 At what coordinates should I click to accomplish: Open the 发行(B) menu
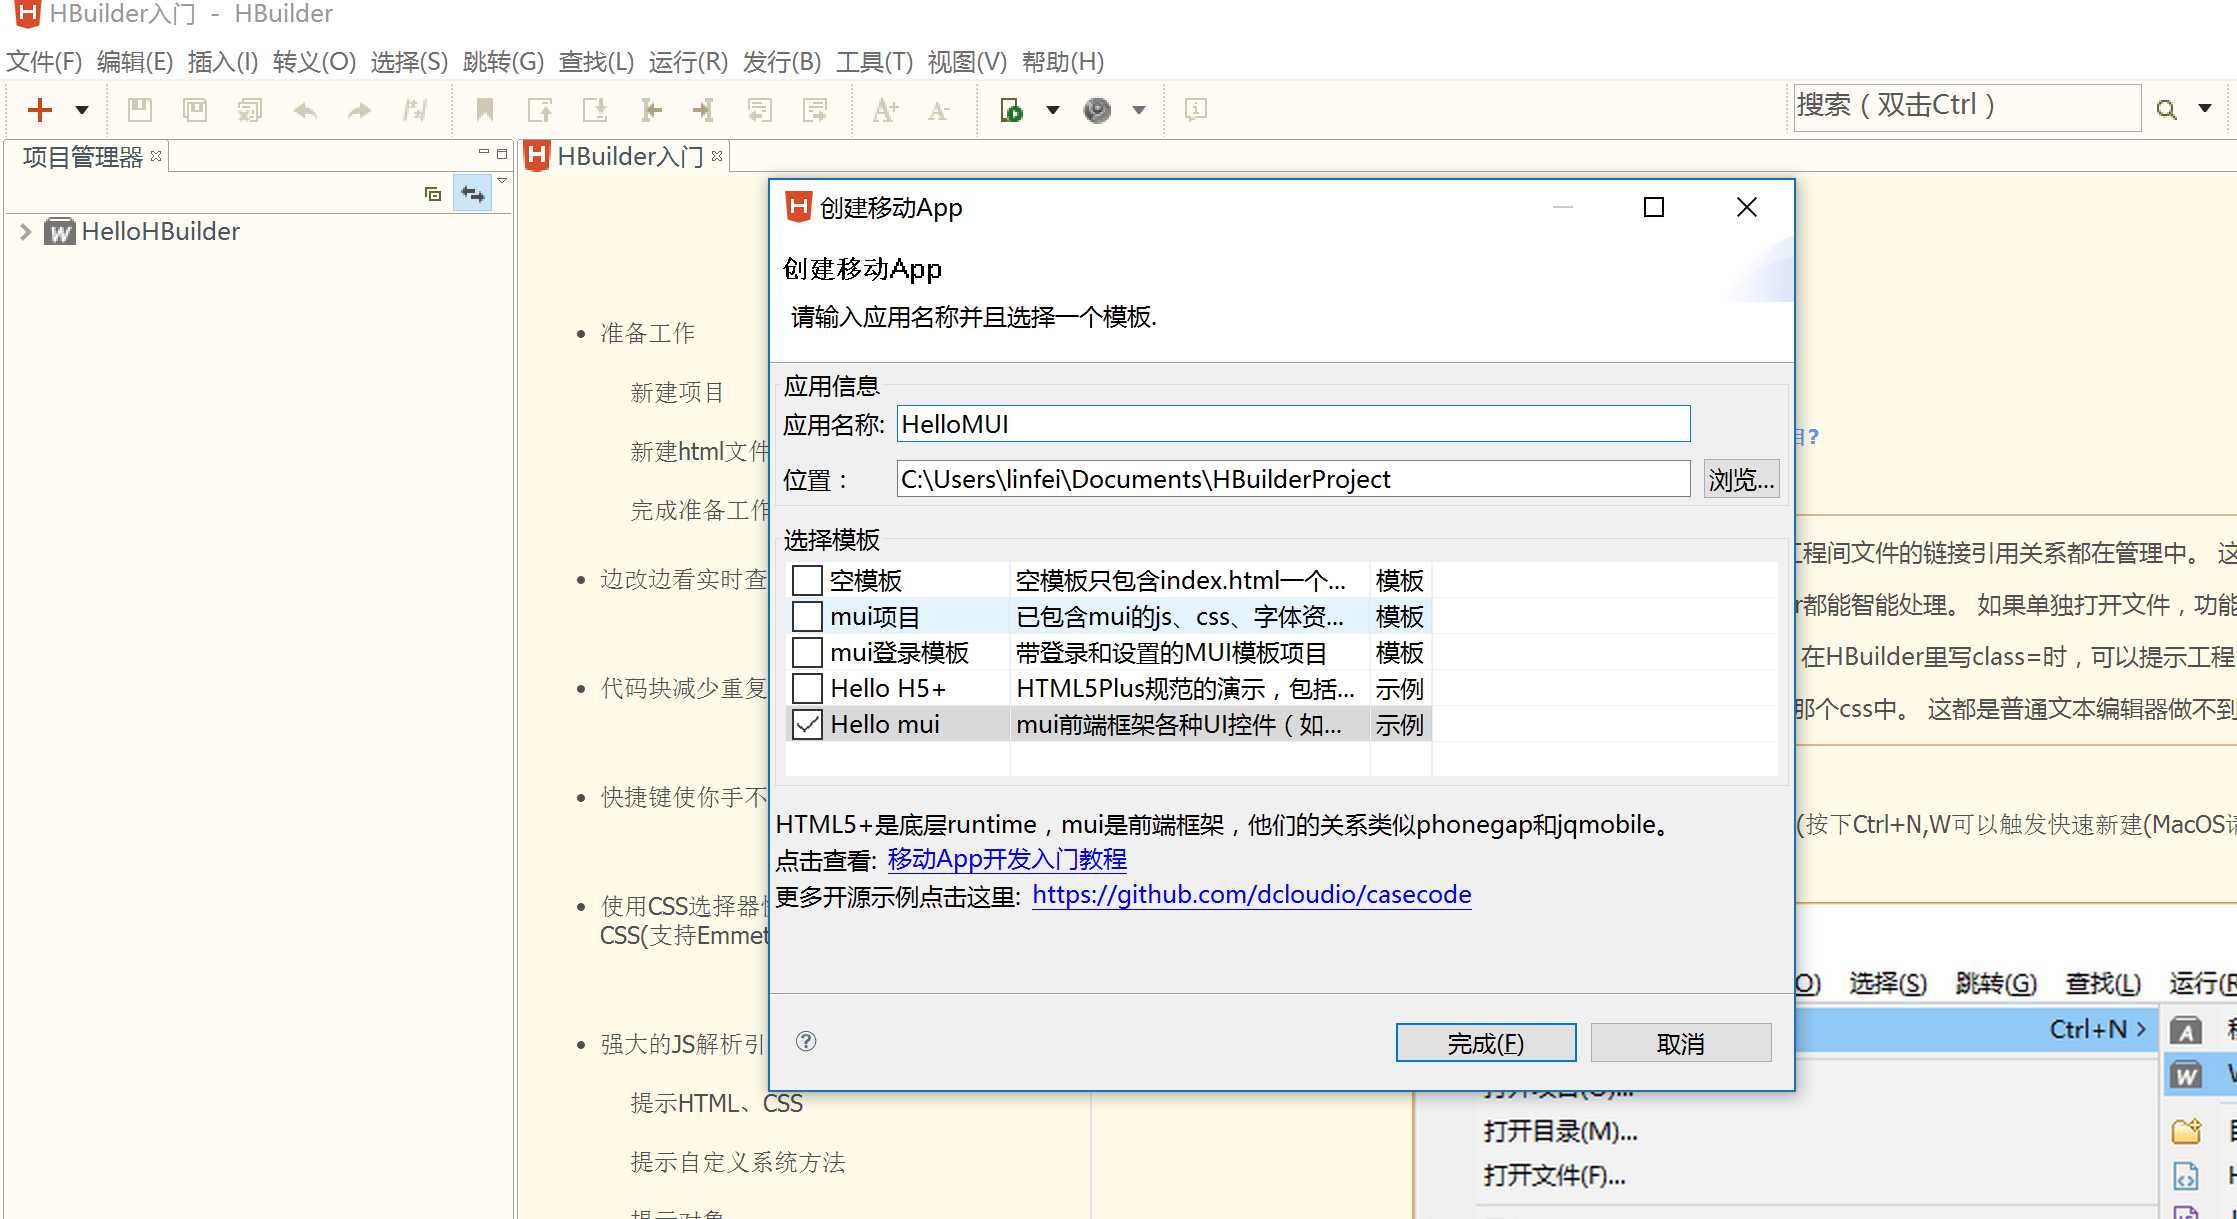pyautogui.click(x=782, y=62)
